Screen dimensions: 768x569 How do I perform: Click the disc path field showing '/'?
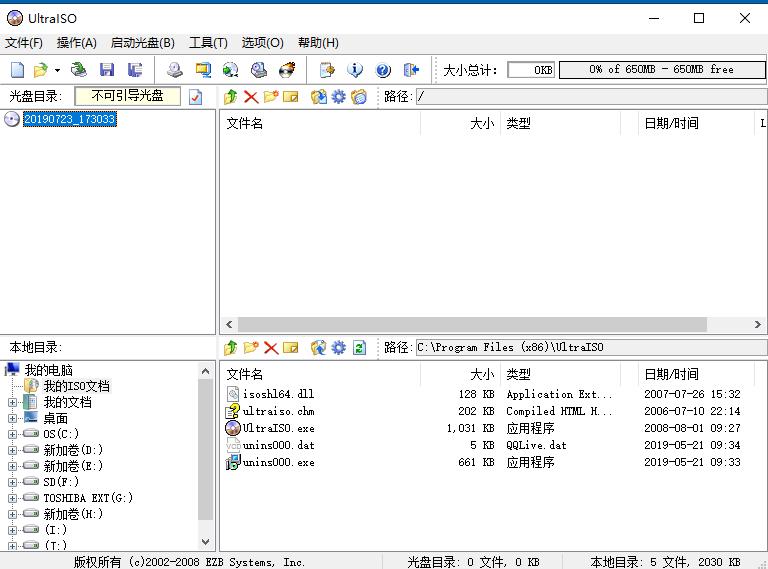(591, 96)
